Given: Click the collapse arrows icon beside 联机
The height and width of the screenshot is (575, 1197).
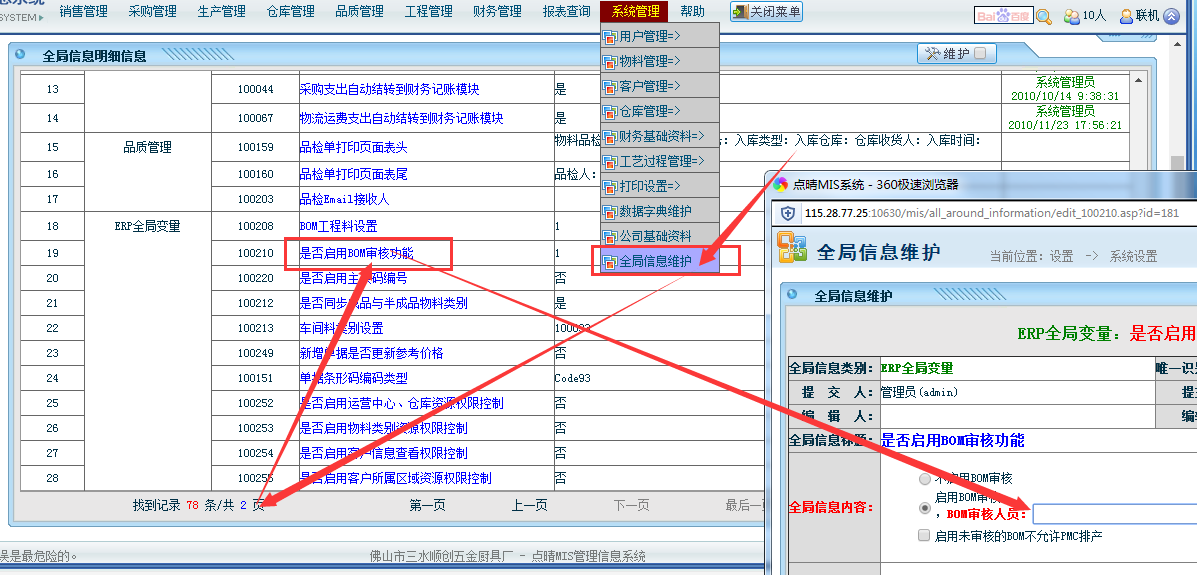Looking at the screenshot, I should 1171,16.
